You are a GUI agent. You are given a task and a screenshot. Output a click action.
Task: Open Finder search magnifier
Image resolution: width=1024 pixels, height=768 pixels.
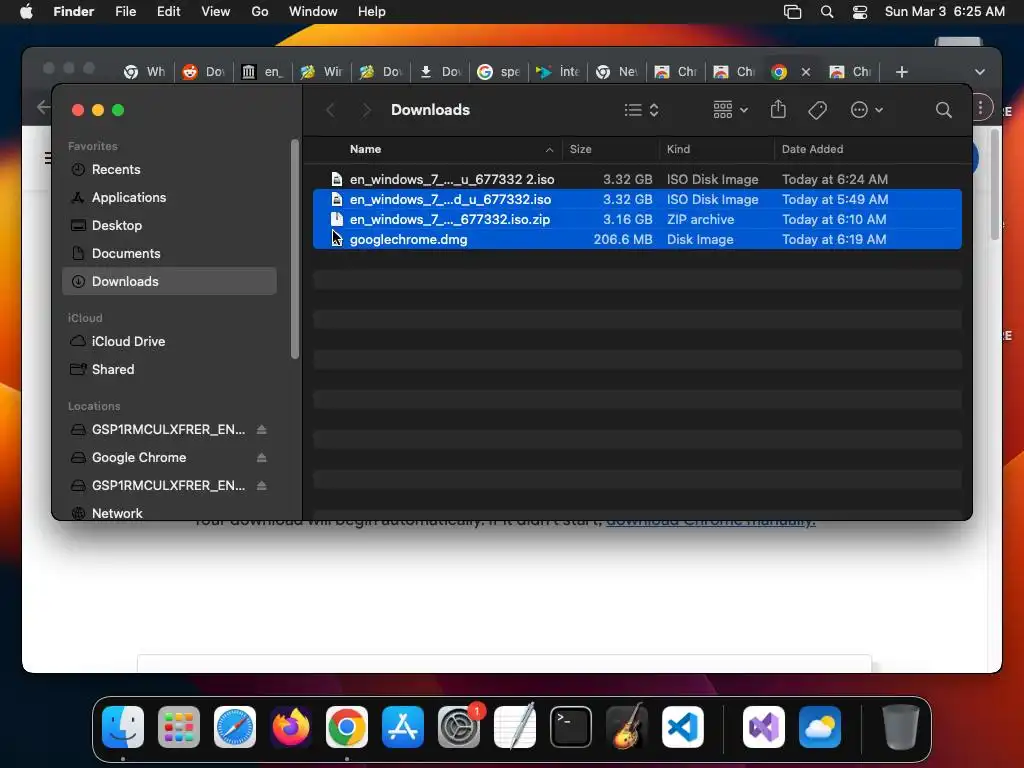coord(944,110)
